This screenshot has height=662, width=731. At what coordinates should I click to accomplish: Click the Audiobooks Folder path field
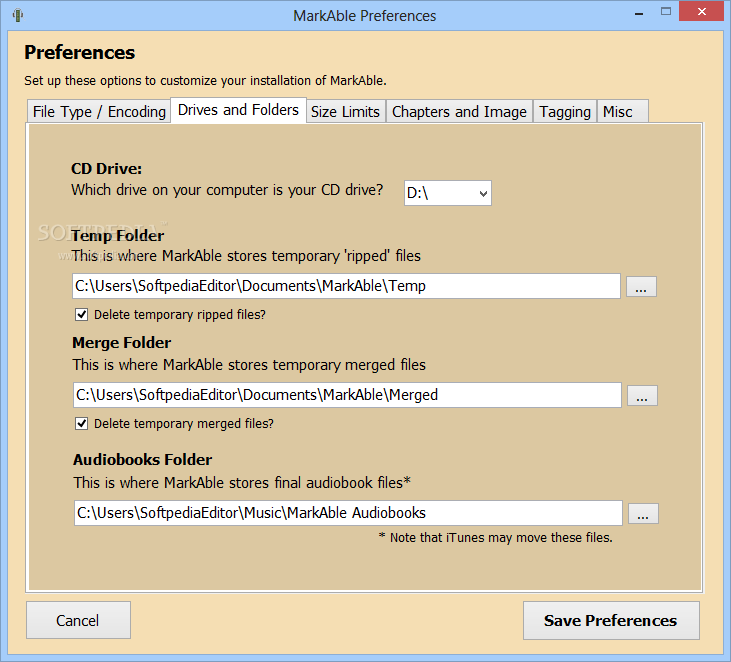(x=348, y=513)
